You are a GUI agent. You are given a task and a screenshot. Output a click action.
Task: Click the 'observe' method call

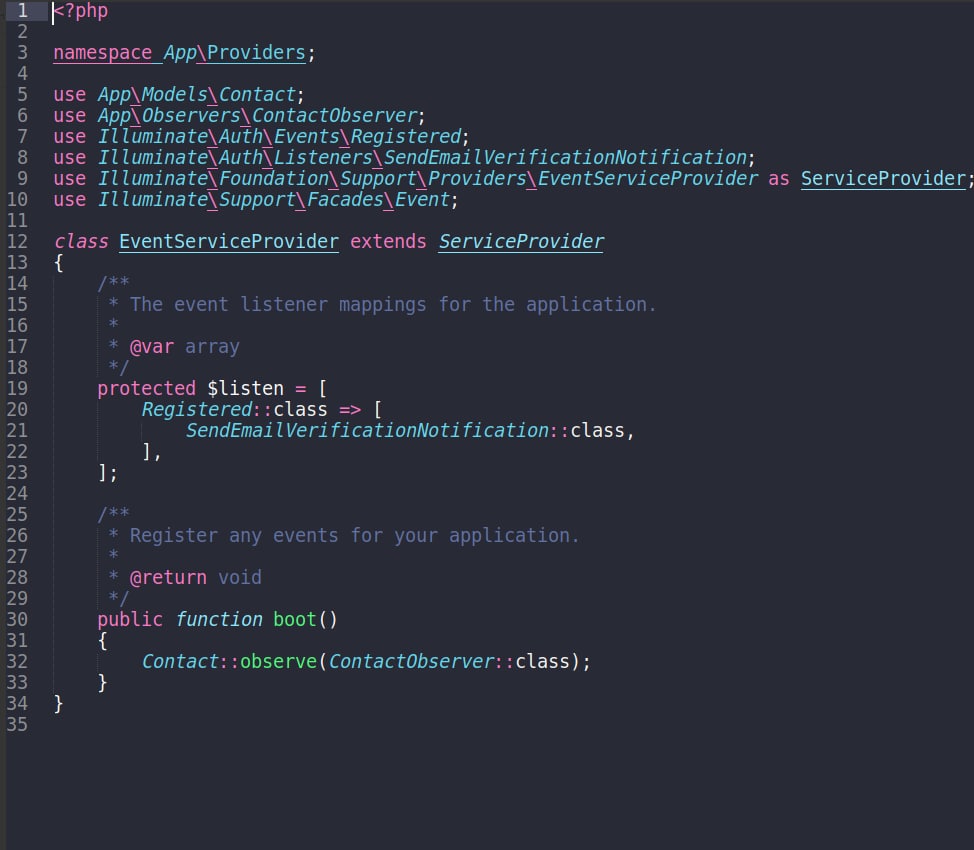(x=279, y=662)
